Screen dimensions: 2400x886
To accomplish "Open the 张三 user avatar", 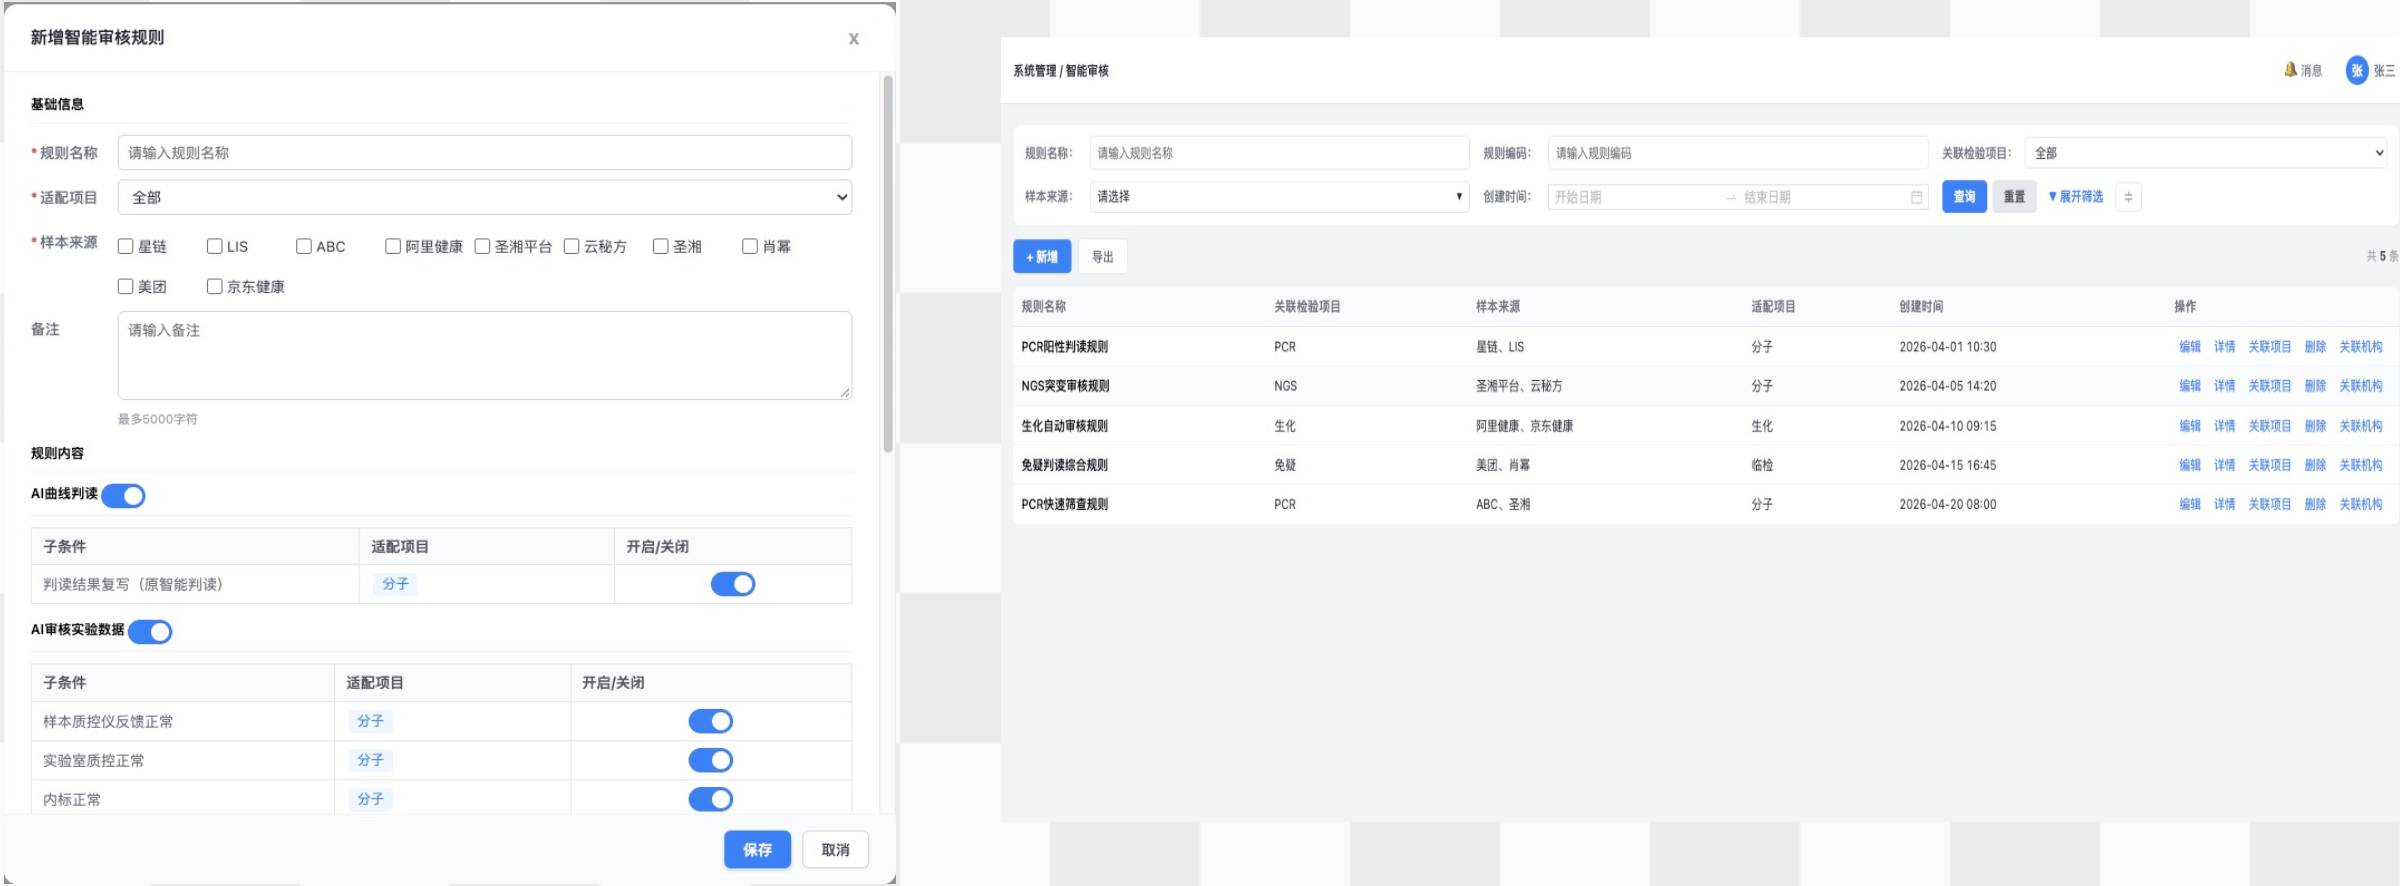I will coord(2357,70).
